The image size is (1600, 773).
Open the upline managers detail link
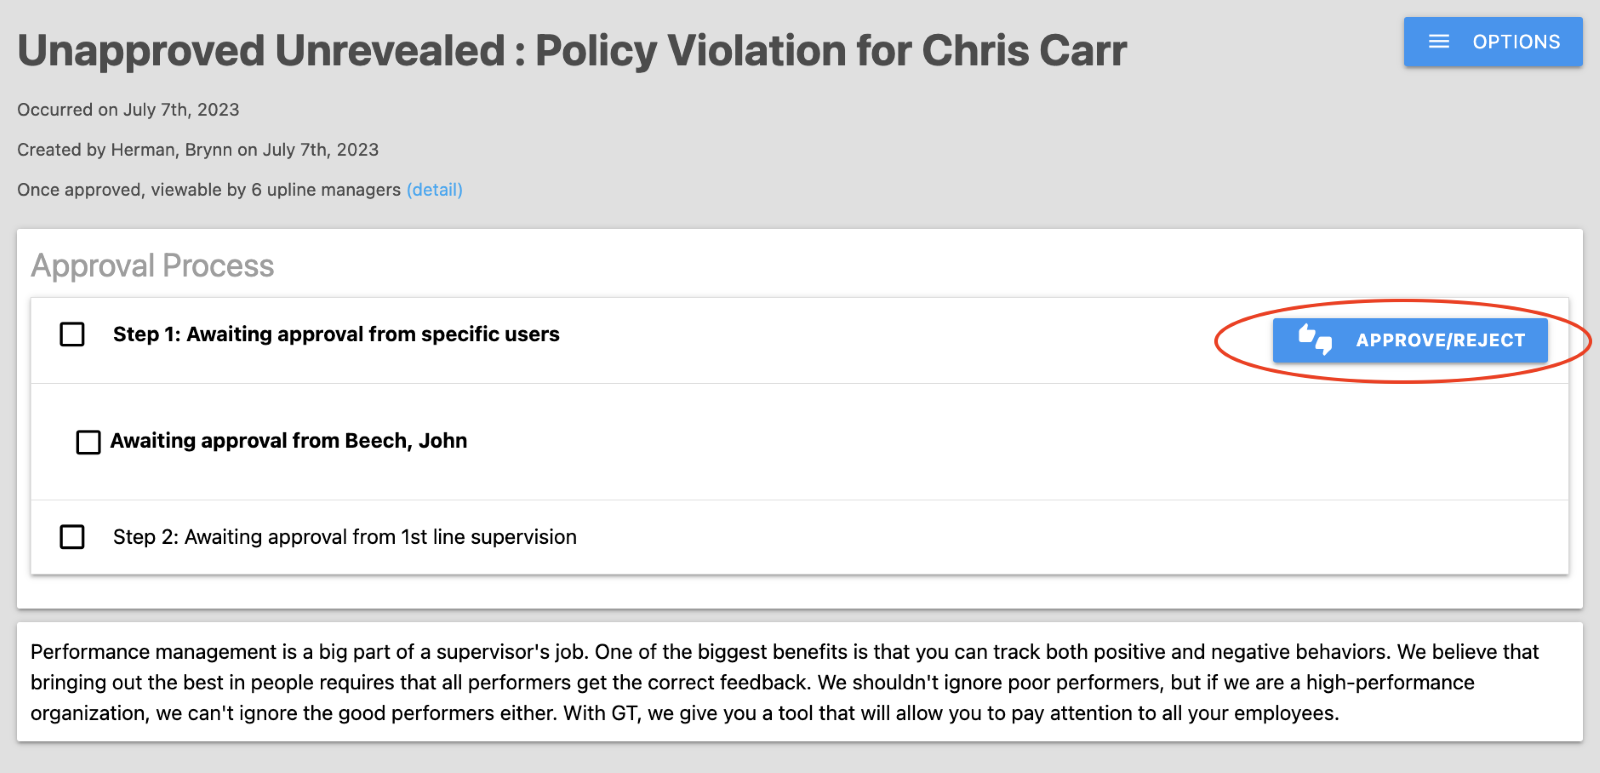tap(434, 190)
